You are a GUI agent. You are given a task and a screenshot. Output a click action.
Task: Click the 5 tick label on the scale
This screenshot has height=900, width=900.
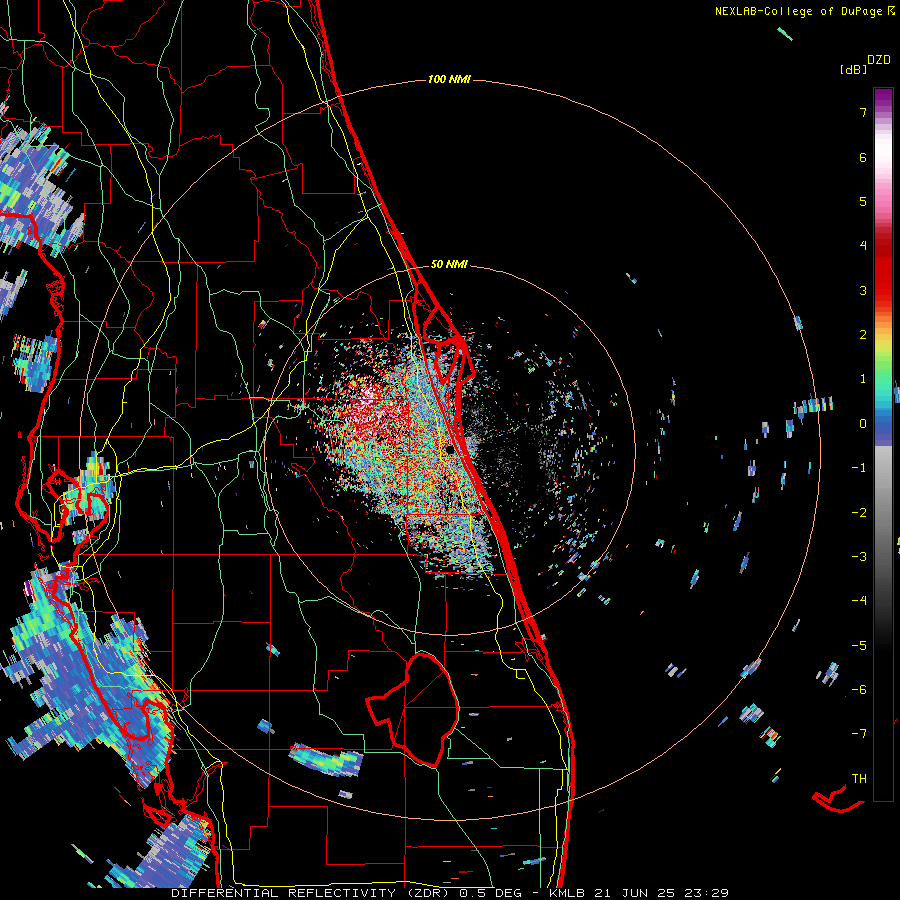pos(863,201)
